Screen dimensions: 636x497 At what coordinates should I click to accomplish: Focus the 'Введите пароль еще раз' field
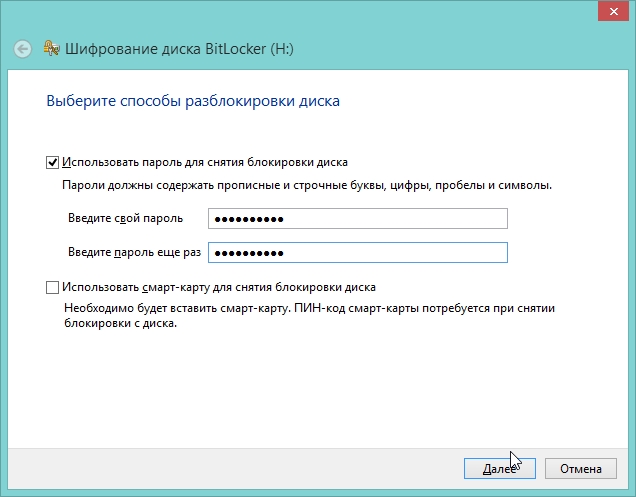pyautogui.click(x=358, y=252)
